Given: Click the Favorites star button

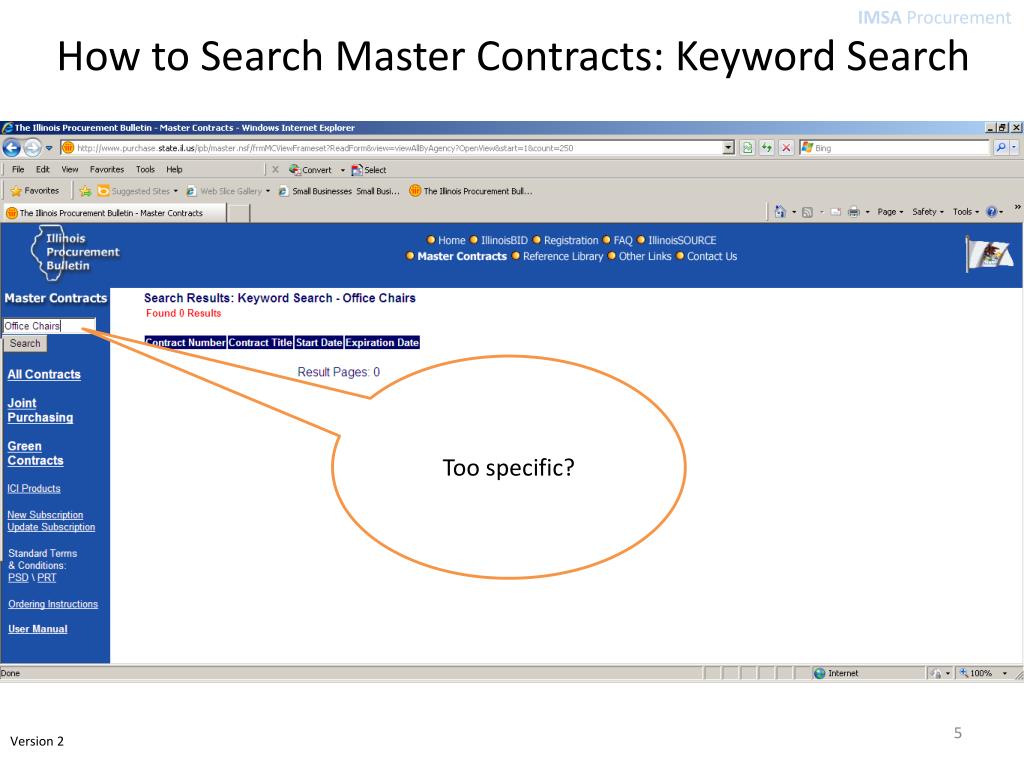Looking at the screenshot, I should pyautogui.click(x=35, y=191).
